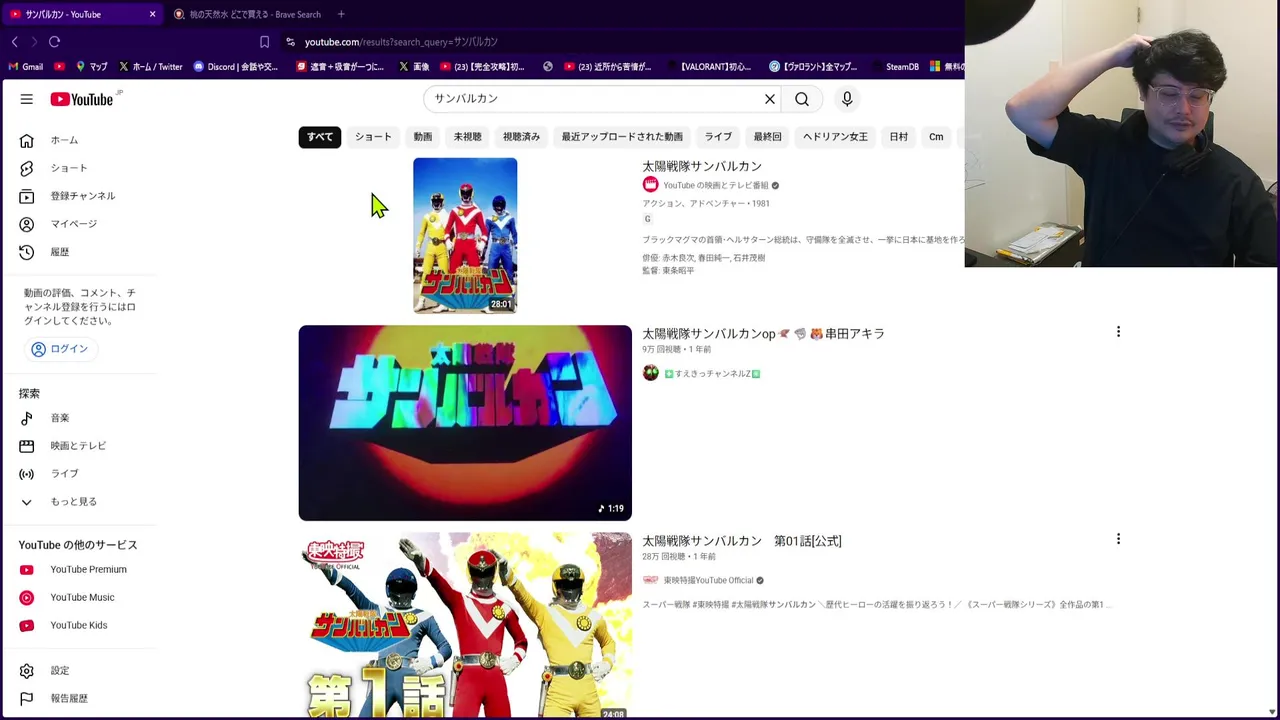
Task: Open more options for the 第01話[公式] video
Action: pyautogui.click(x=1118, y=539)
